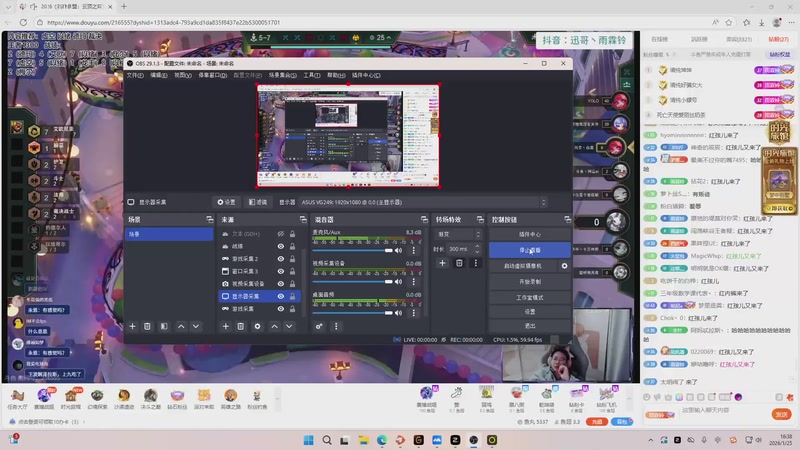Viewport: 800px width, 450px height.
Task: Pop out the 转场特效 dock panel
Action: [480, 219]
